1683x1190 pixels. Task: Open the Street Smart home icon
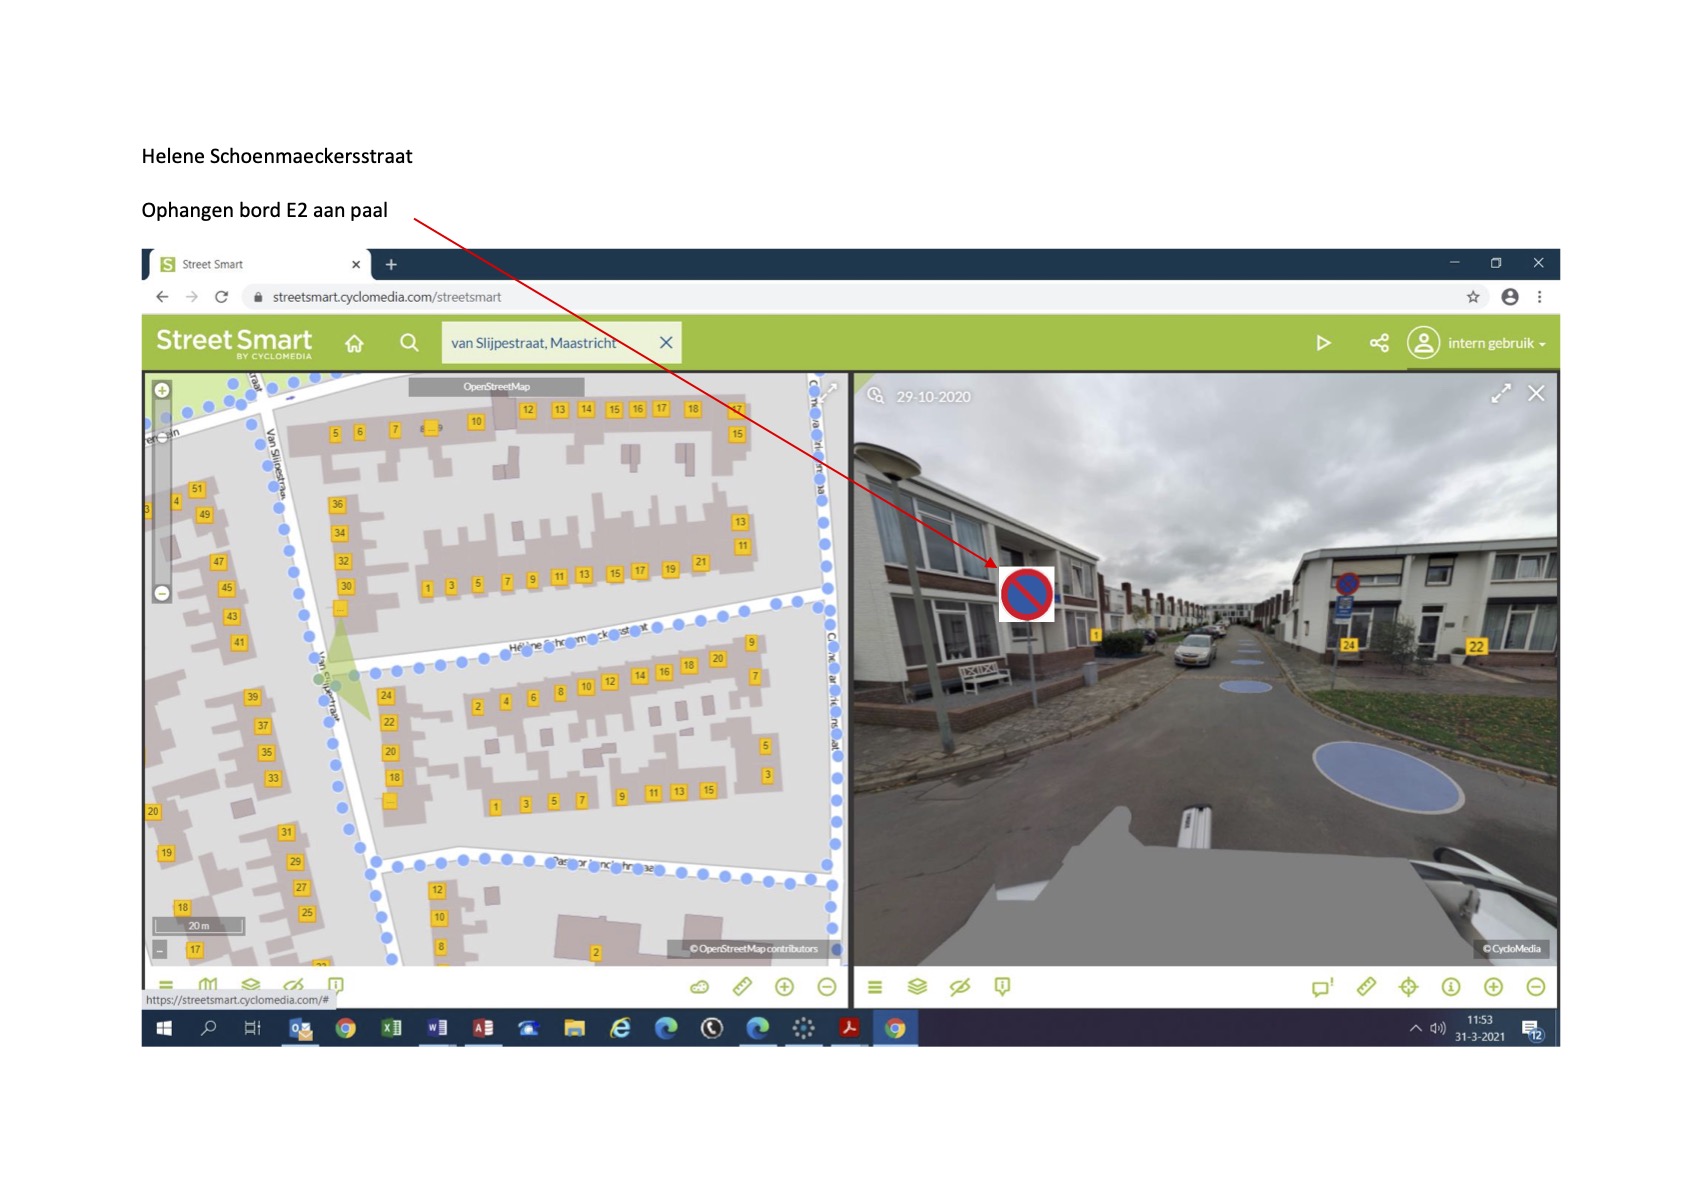tap(354, 343)
